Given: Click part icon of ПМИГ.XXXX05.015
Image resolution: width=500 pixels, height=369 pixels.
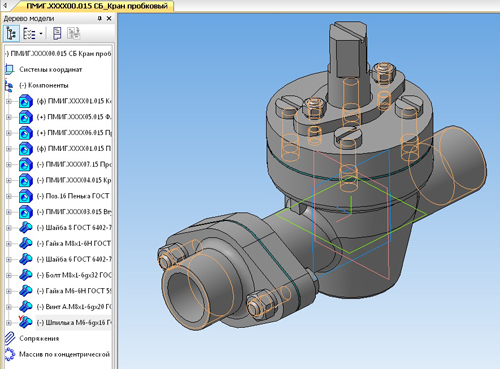Looking at the screenshot, I should pyautogui.click(x=26, y=117).
